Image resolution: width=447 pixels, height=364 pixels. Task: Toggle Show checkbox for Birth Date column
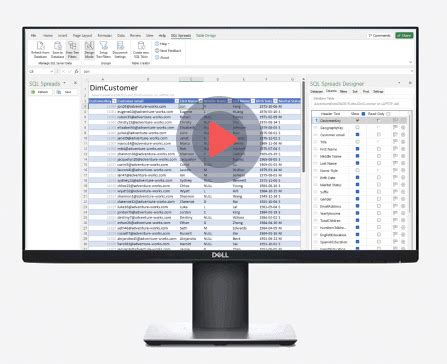click(357, 178)
